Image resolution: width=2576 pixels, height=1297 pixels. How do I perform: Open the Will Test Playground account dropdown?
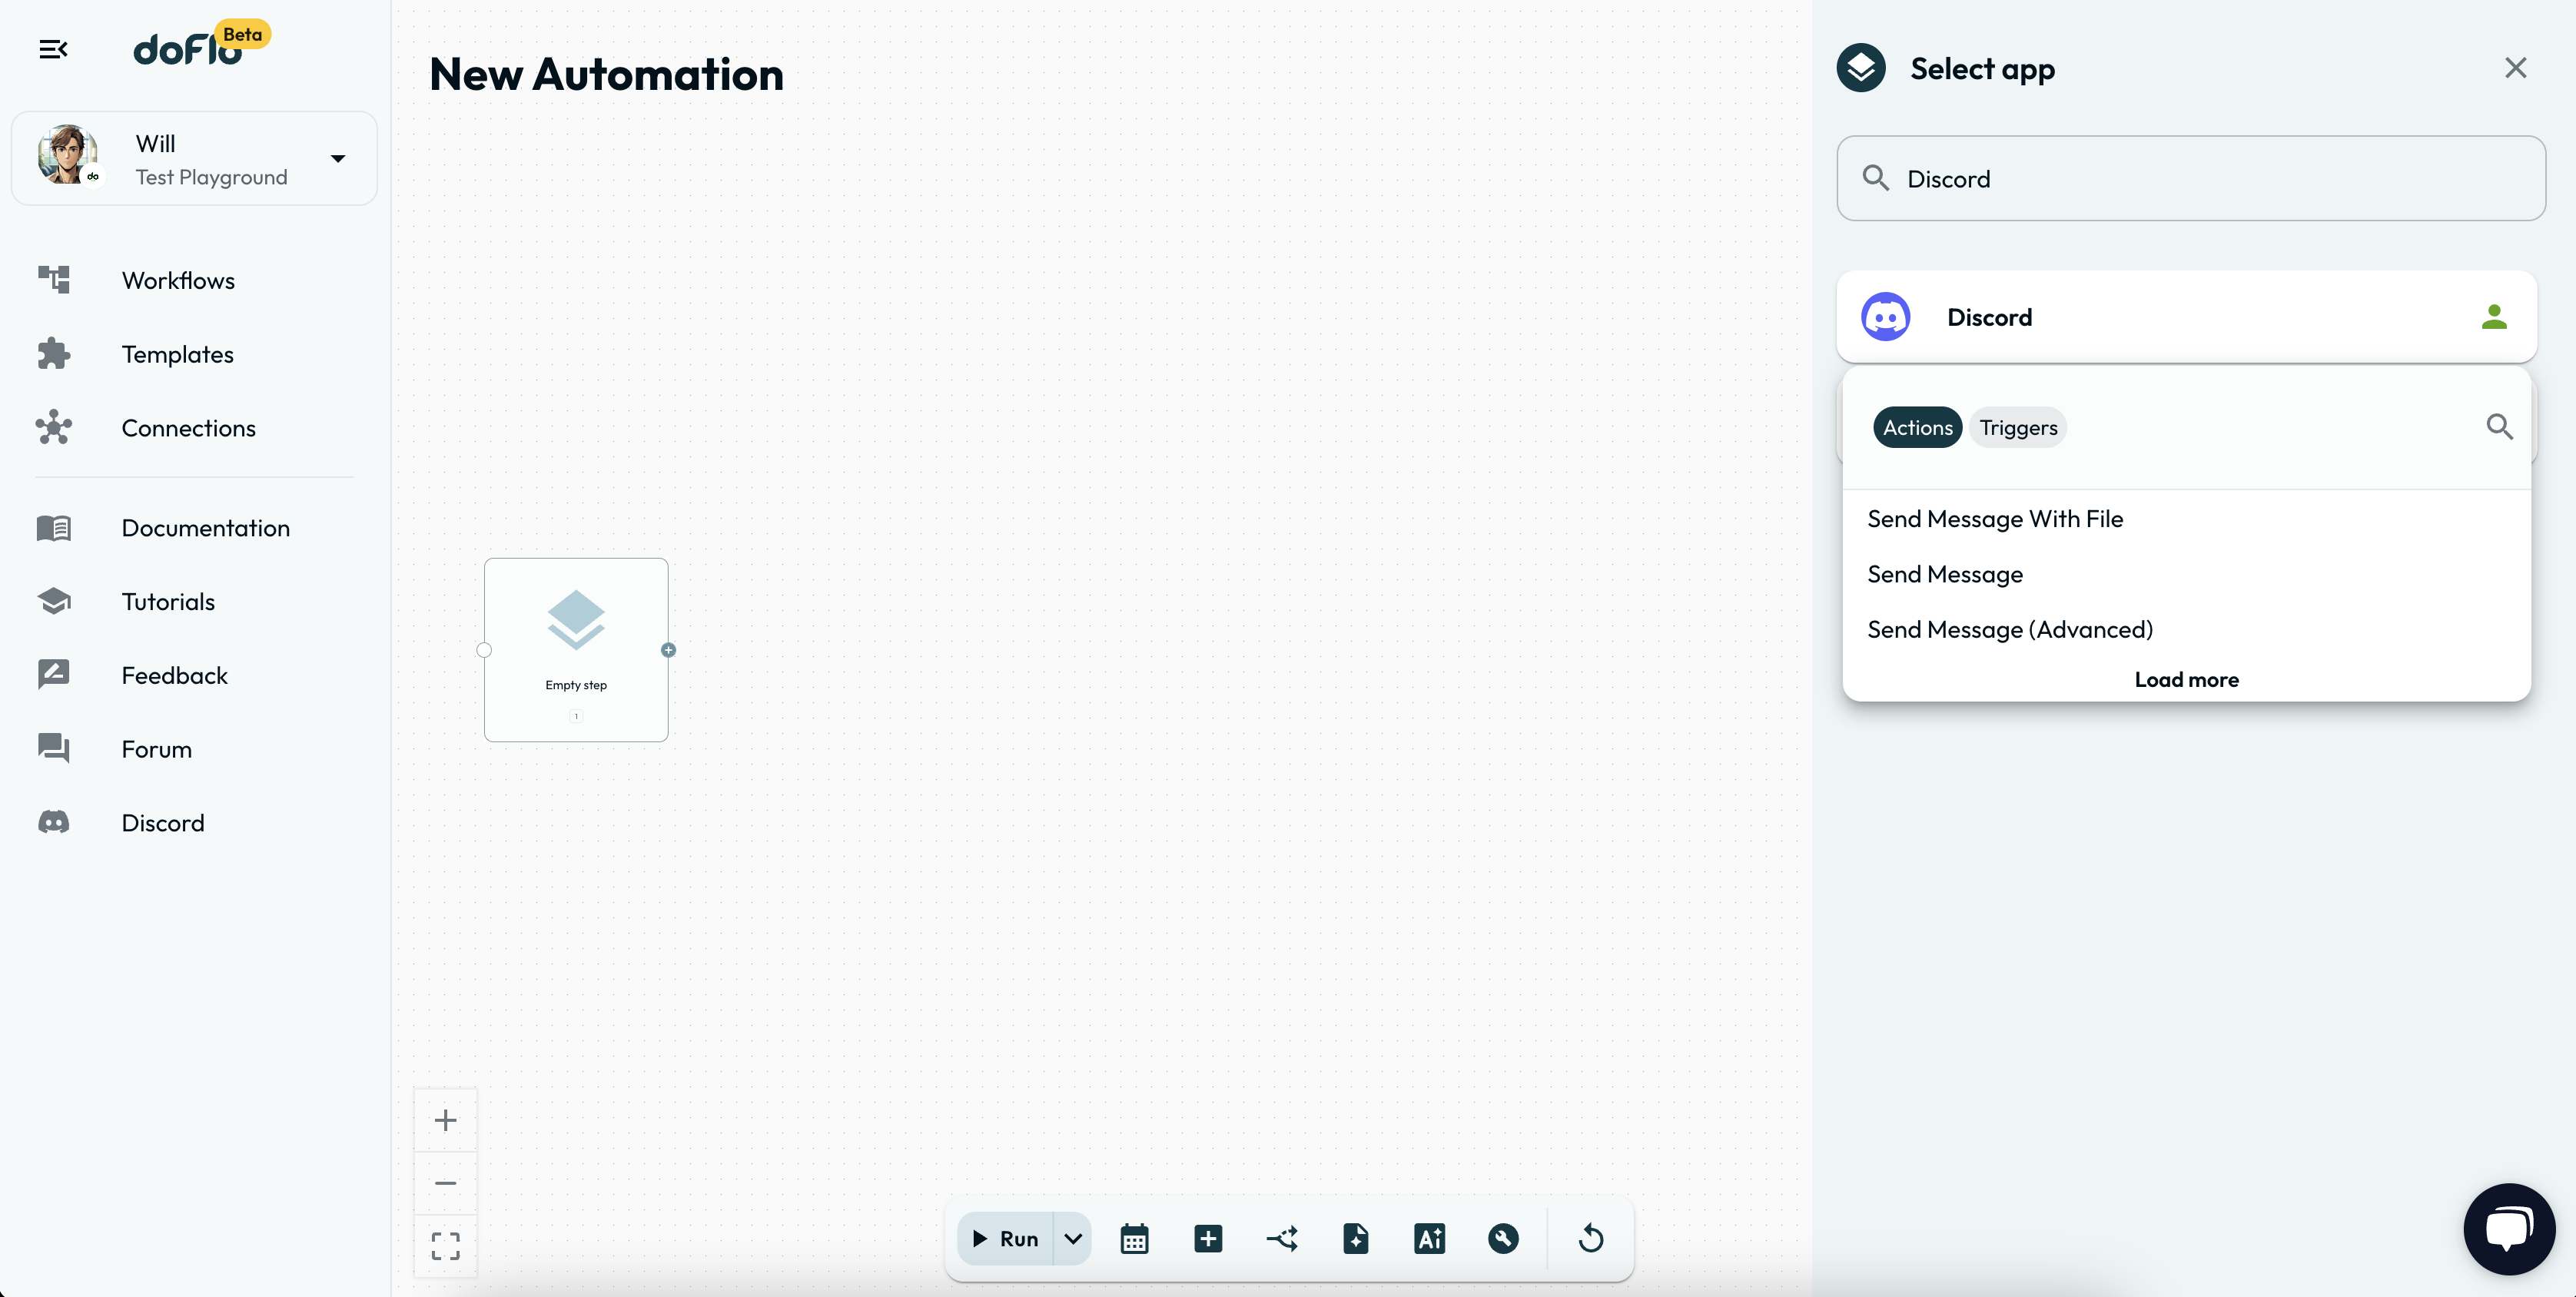pos(338,158)
